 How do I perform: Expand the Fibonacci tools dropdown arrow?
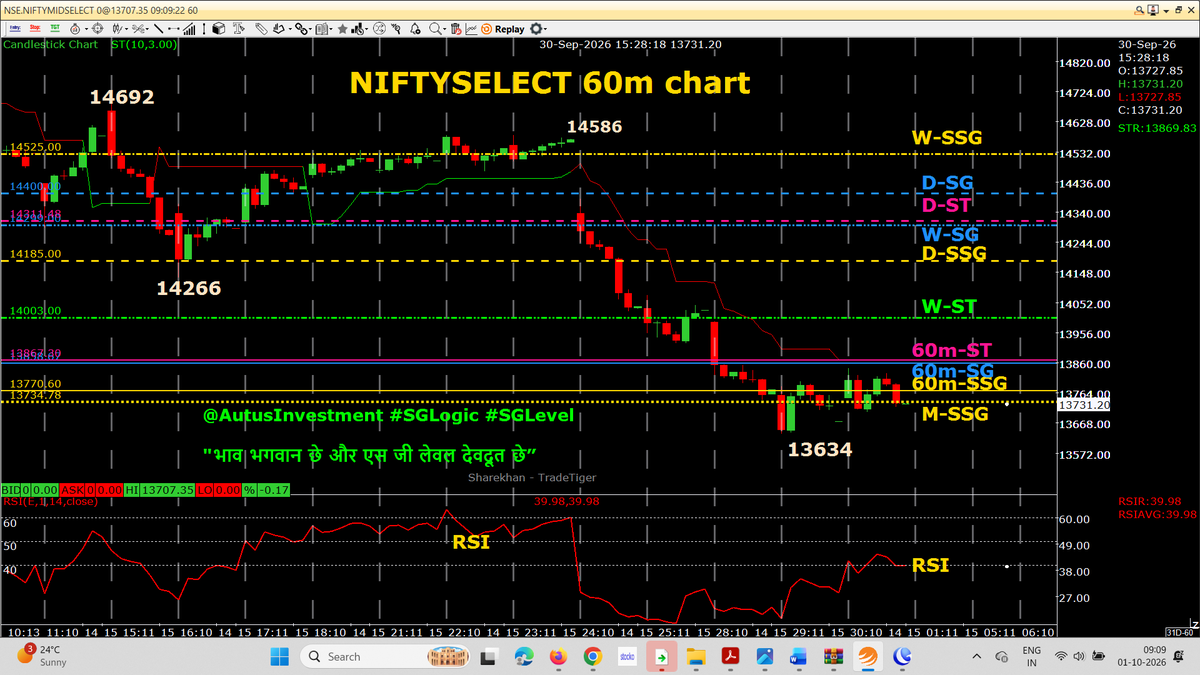tap(148, 30)
